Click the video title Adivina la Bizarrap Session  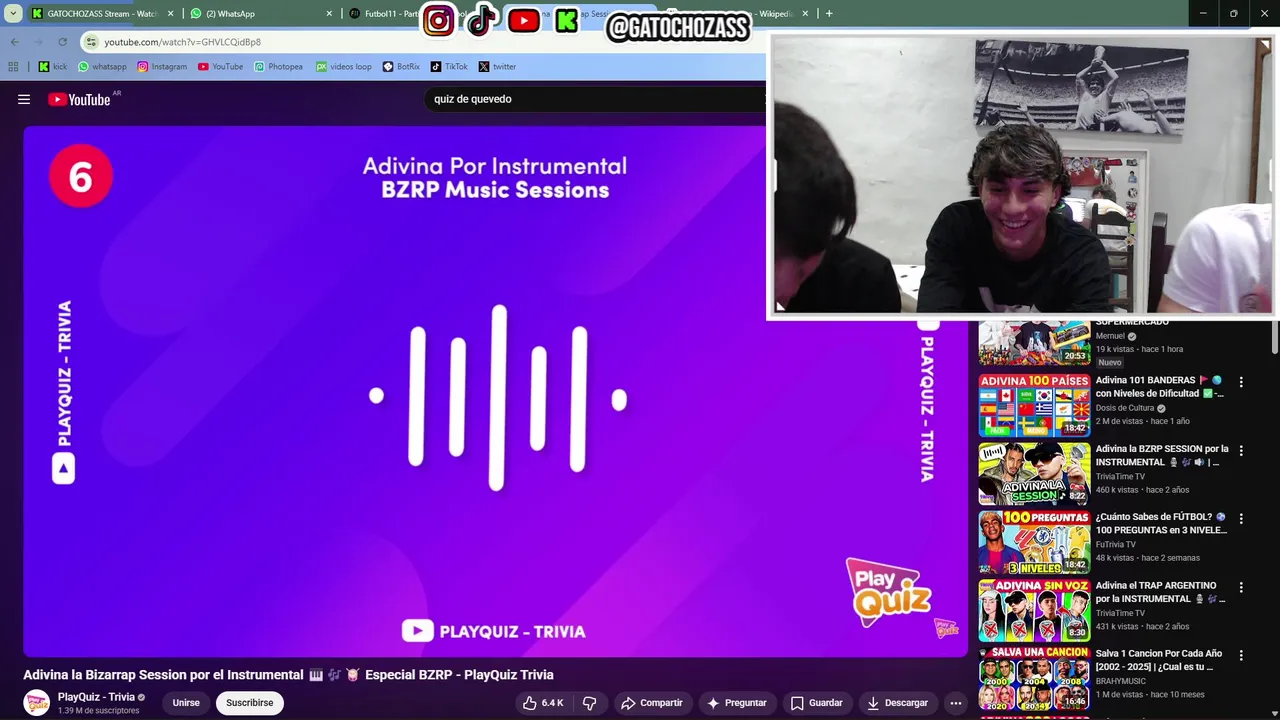click(288, 675)
